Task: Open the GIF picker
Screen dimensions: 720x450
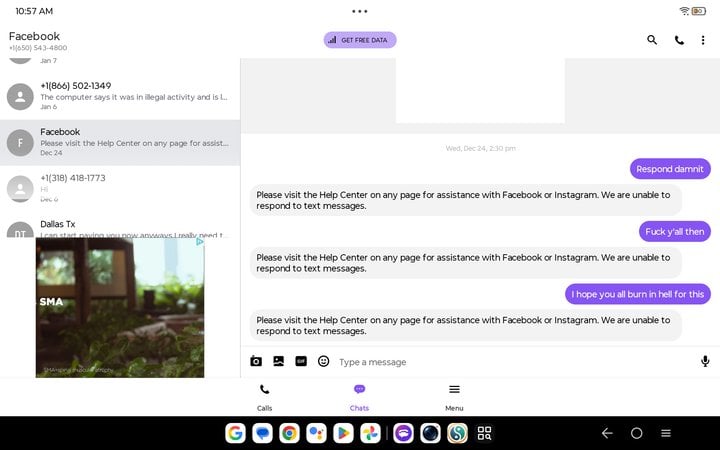Action: 301,361
